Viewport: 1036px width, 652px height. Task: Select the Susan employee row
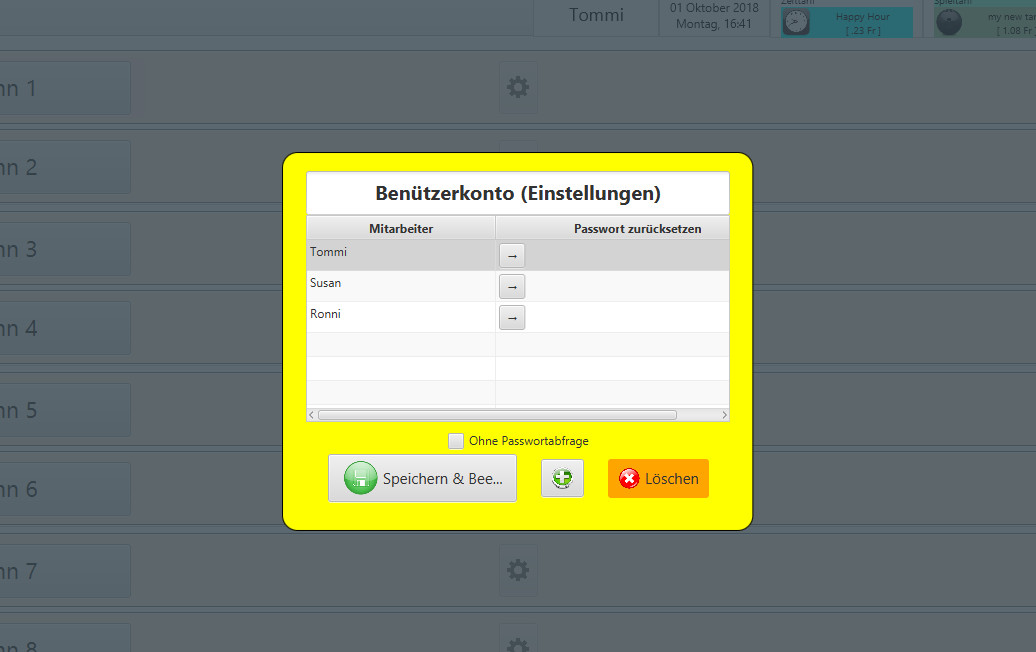point(400,285)
